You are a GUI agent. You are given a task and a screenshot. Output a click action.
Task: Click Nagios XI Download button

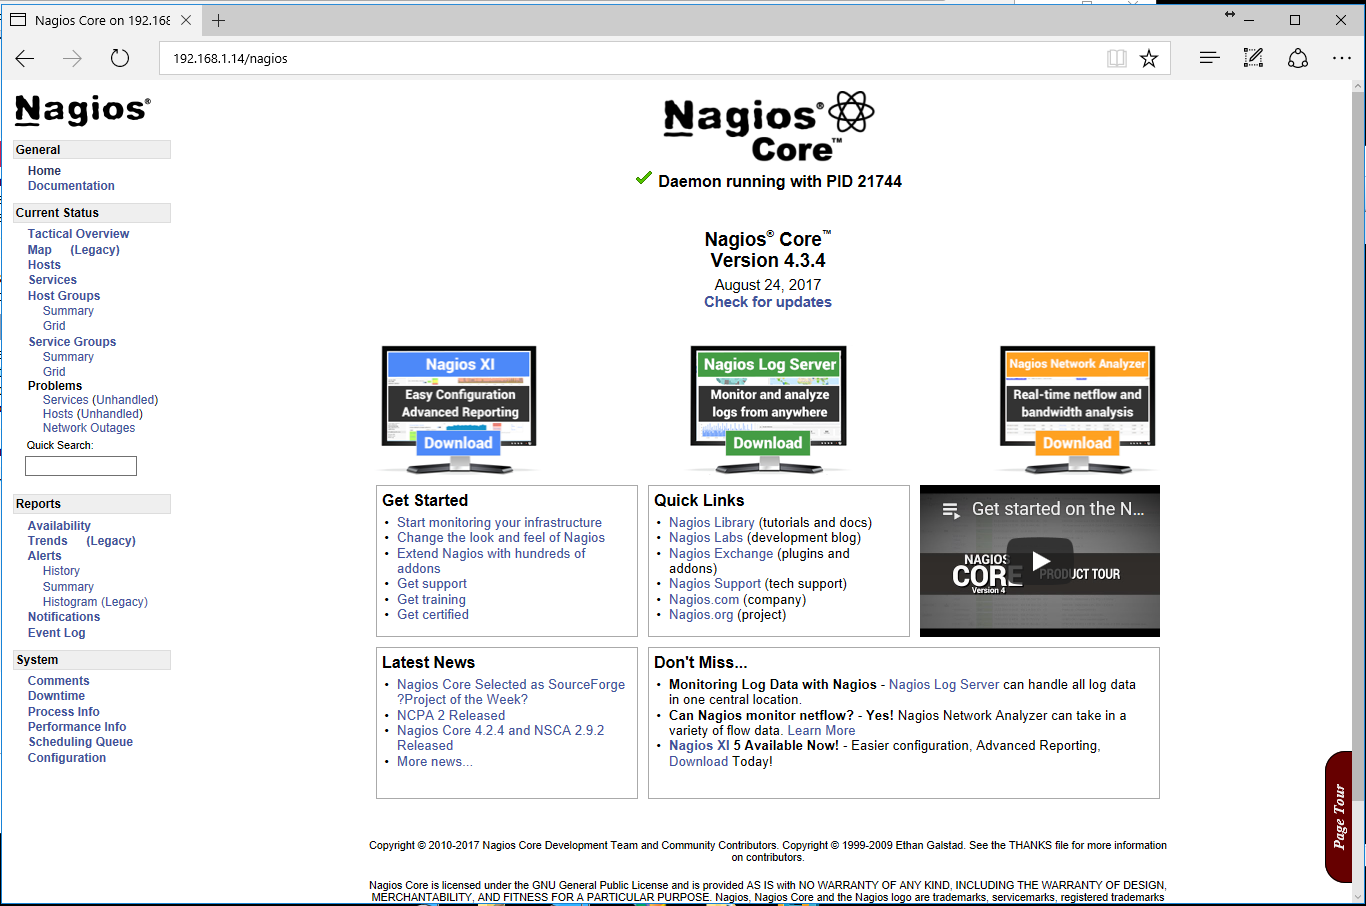pos(458,443)
